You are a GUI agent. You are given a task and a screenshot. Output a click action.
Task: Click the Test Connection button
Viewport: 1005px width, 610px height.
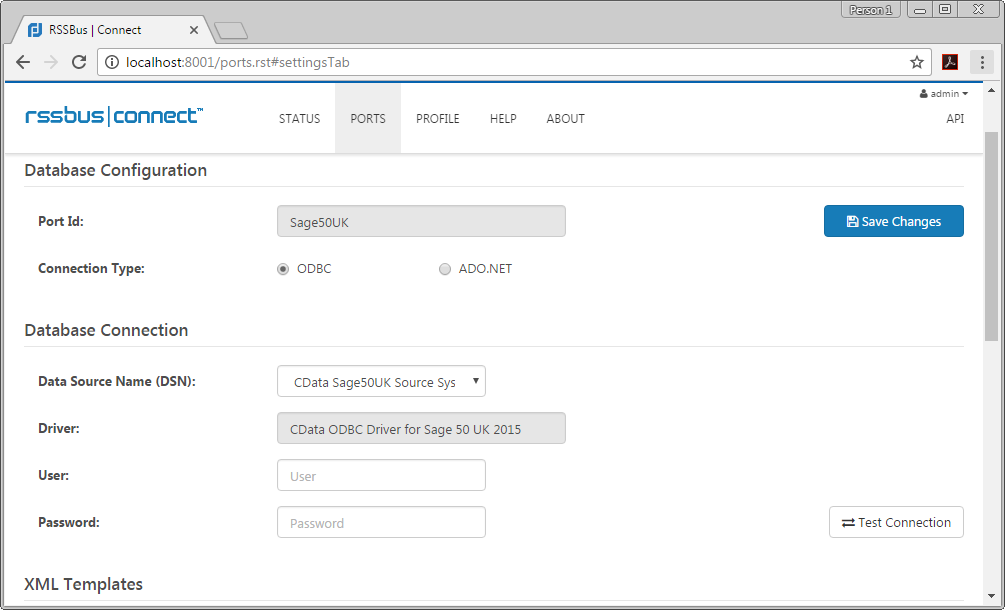coord(896,522)
